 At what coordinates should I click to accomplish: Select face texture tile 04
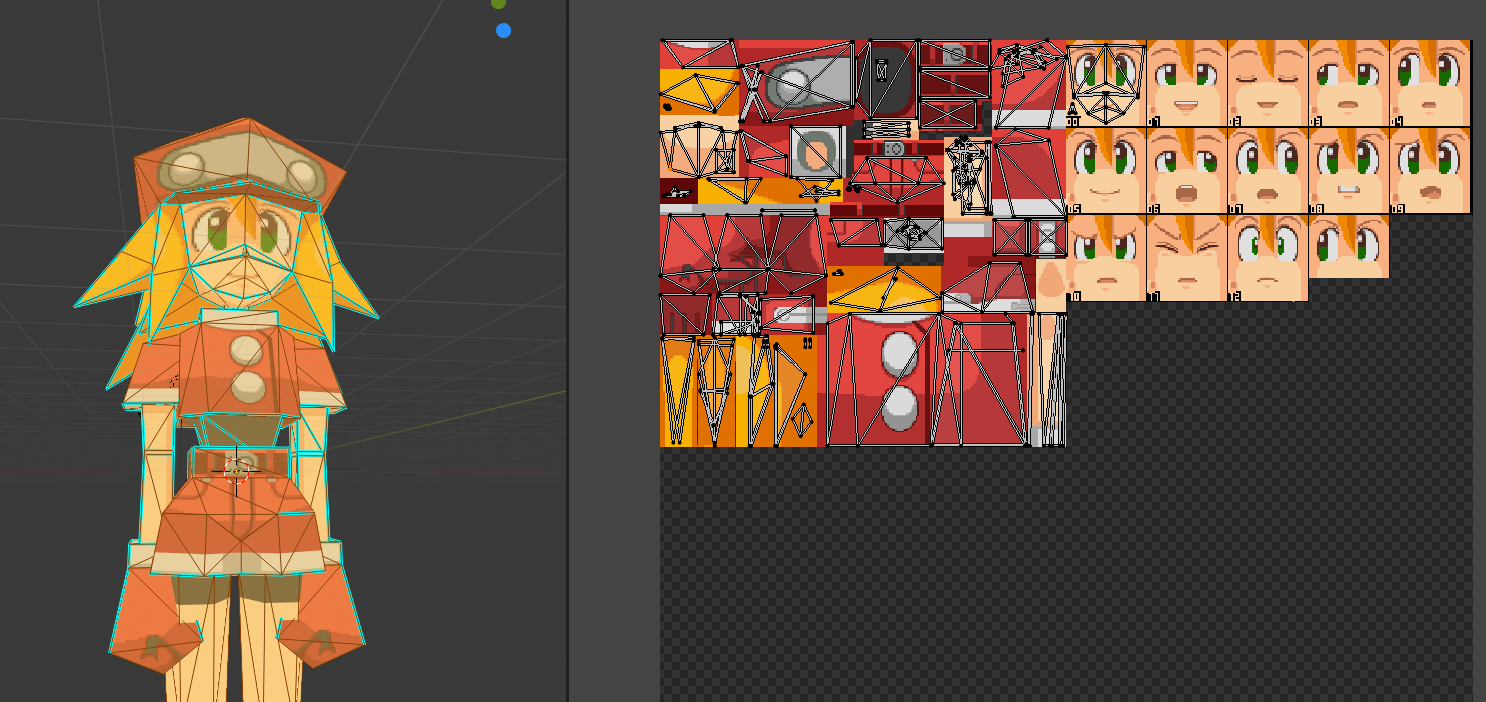click(1430, 83)
